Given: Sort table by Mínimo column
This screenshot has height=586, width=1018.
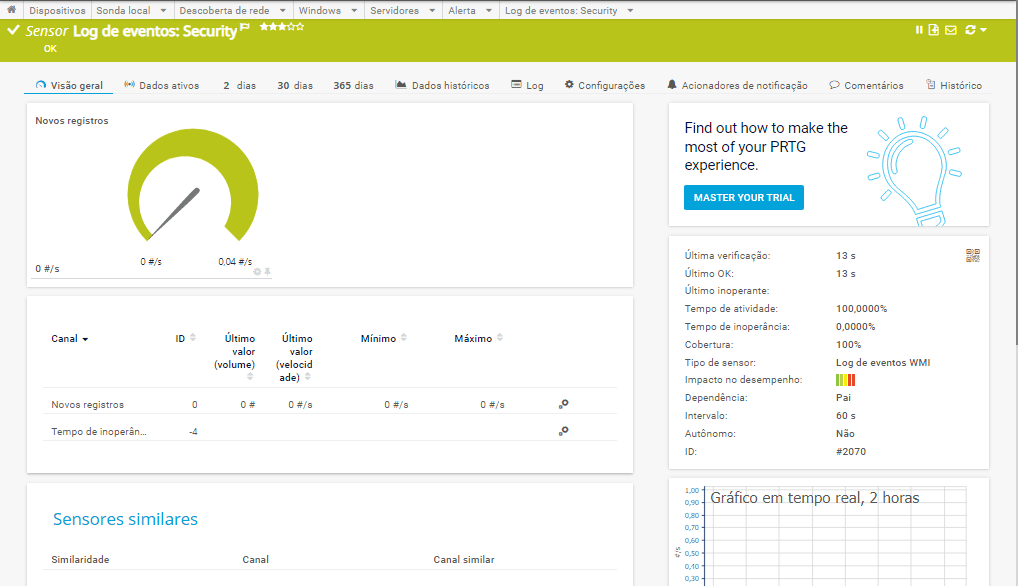Looking at the screenshot, I should click(x=383, y=338).
